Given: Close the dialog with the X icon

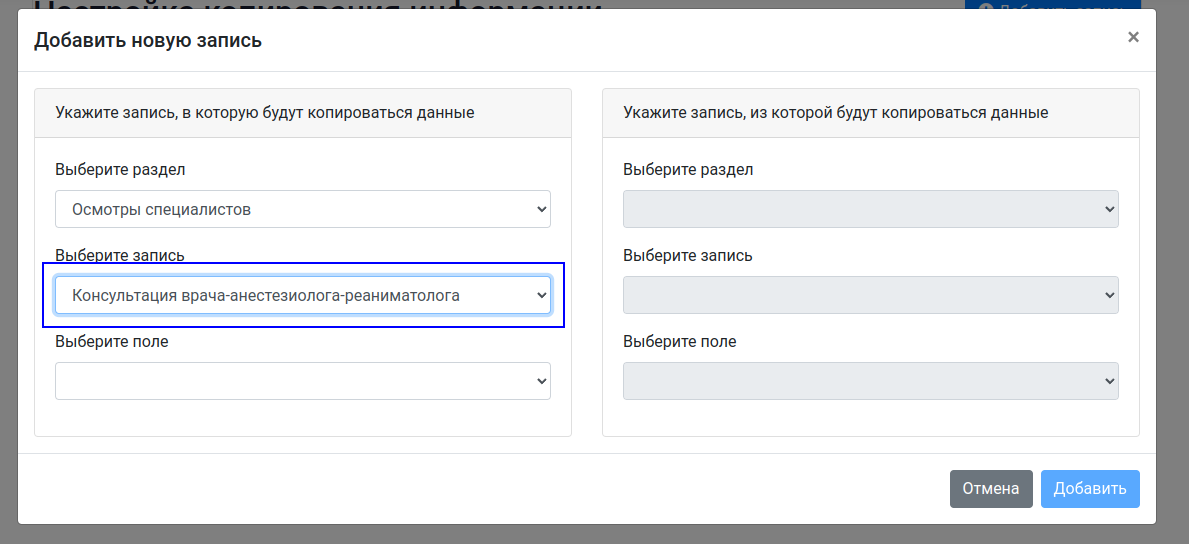Looking at the screenshot, I should tap(1133, 38).
